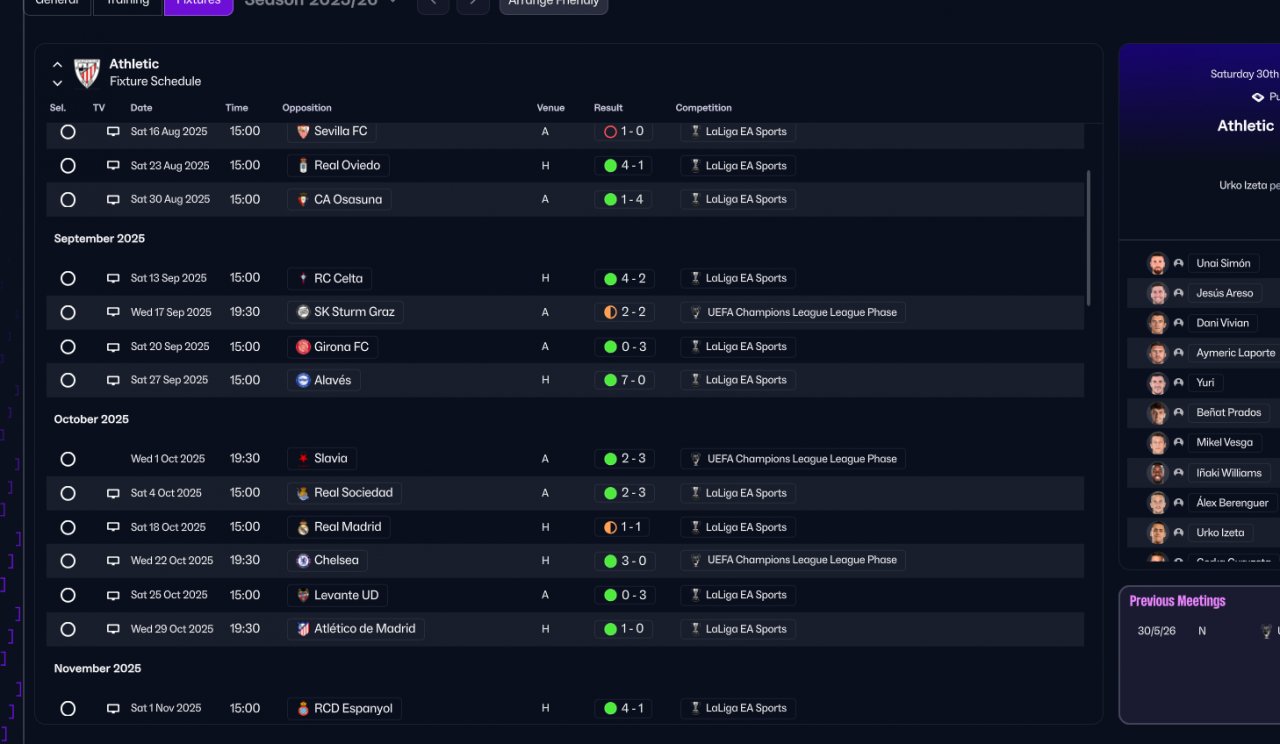Click the LaLiga trophy icon on Girona FC row

[695, 347]
